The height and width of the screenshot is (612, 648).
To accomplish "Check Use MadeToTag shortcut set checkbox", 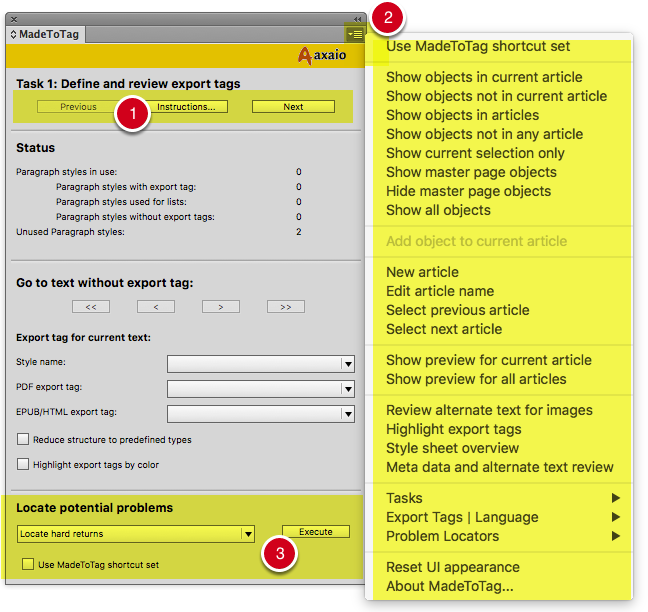I will coord(28,564).
